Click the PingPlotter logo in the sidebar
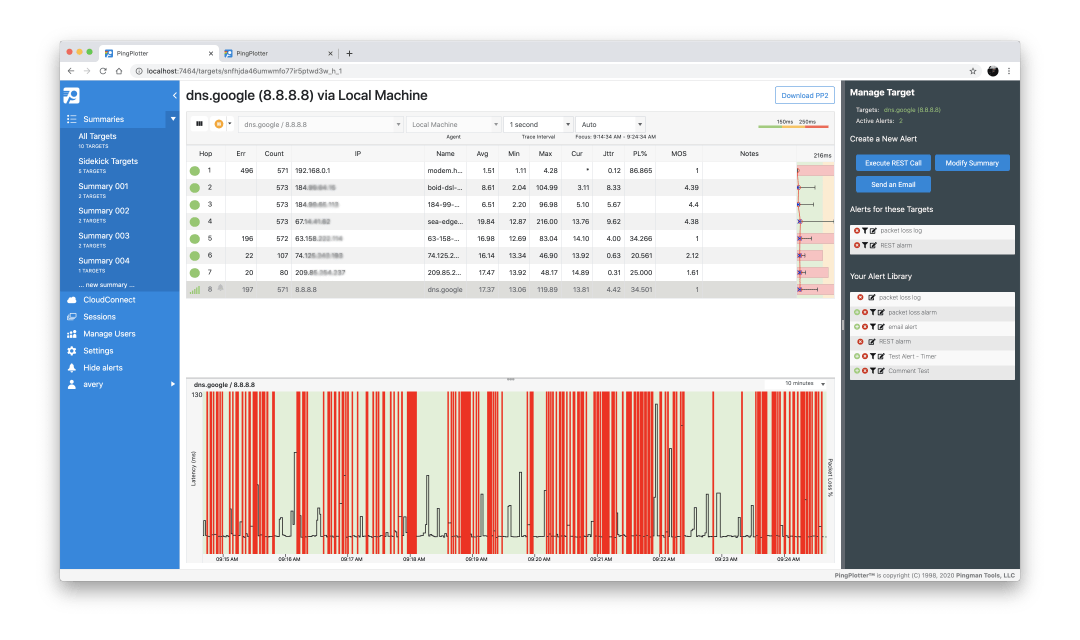This screenshot has width=1080, height=640. click(71, 96)
